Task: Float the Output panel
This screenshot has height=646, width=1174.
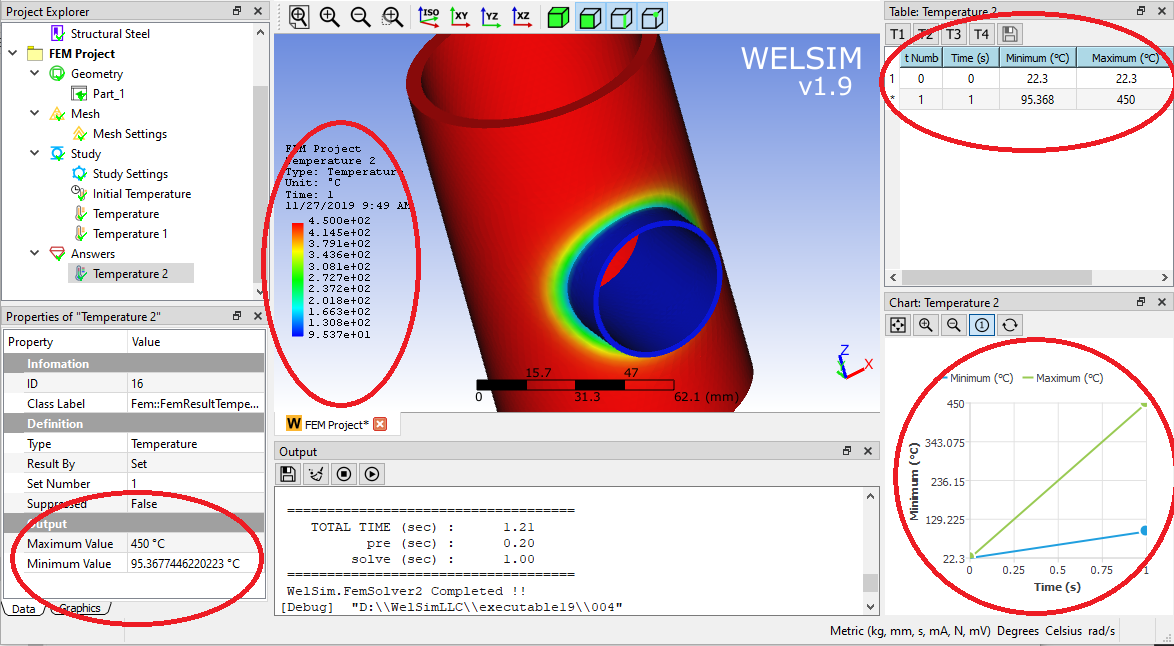Action: pyautogui.click(x=847, y=451)
